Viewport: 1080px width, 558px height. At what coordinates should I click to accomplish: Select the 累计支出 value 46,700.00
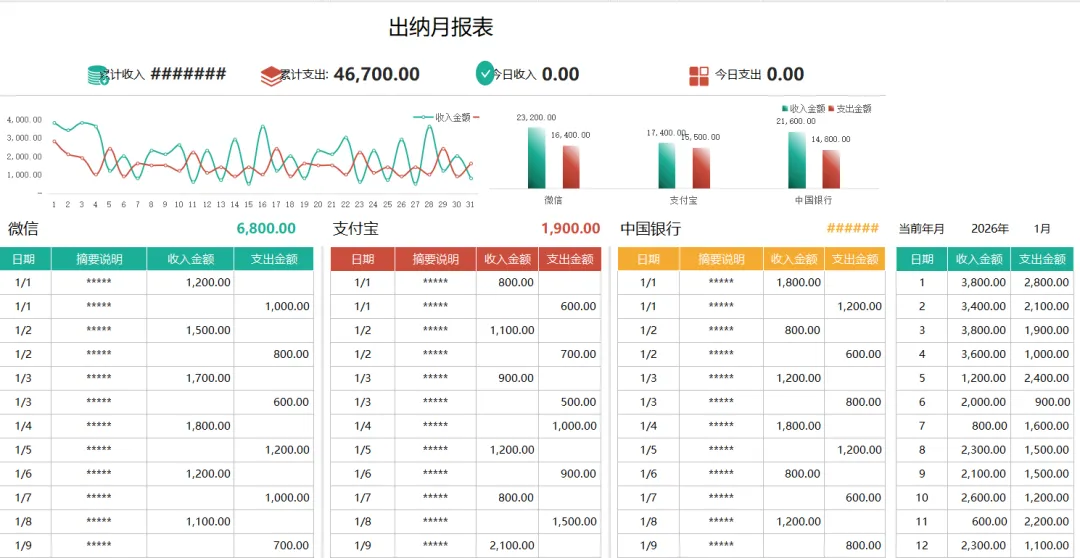tap(377, 74)
